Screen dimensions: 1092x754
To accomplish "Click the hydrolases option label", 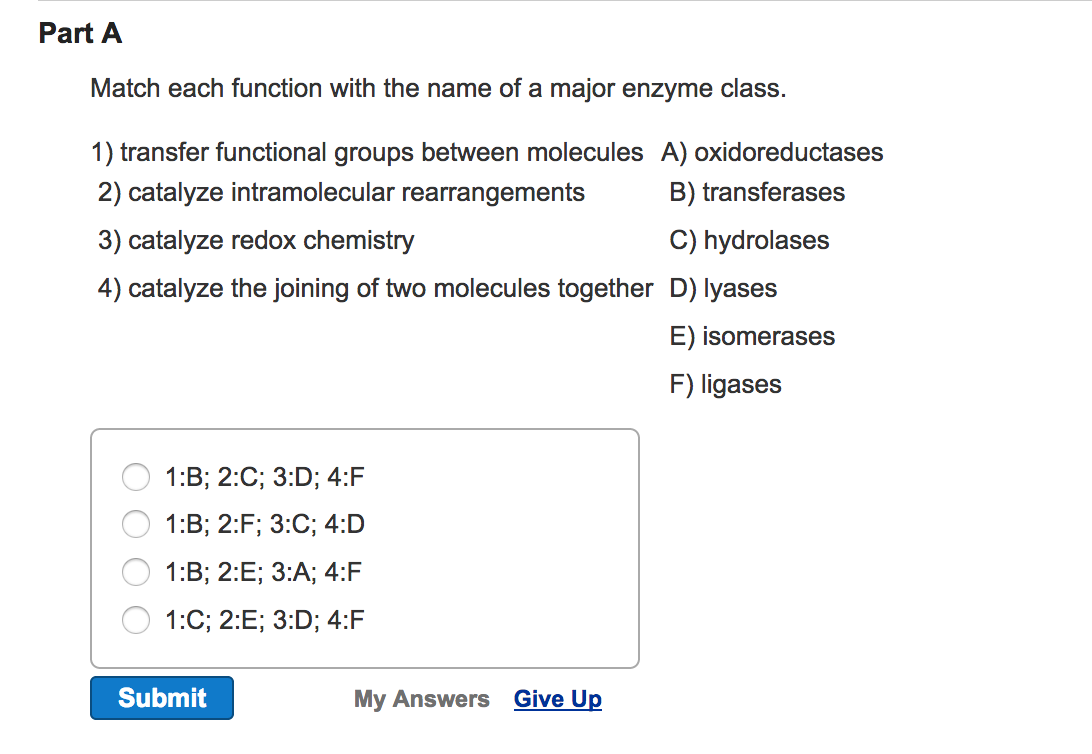I will (x=749, y=240).
